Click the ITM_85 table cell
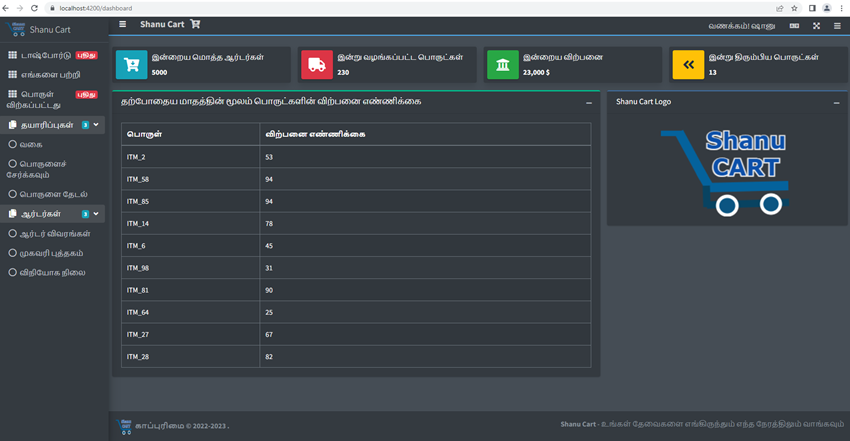 click(x=190, y=201)
